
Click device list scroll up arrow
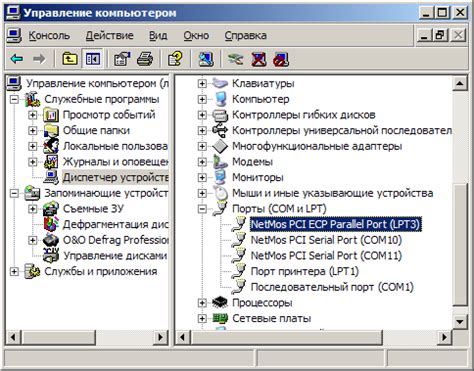460,84
